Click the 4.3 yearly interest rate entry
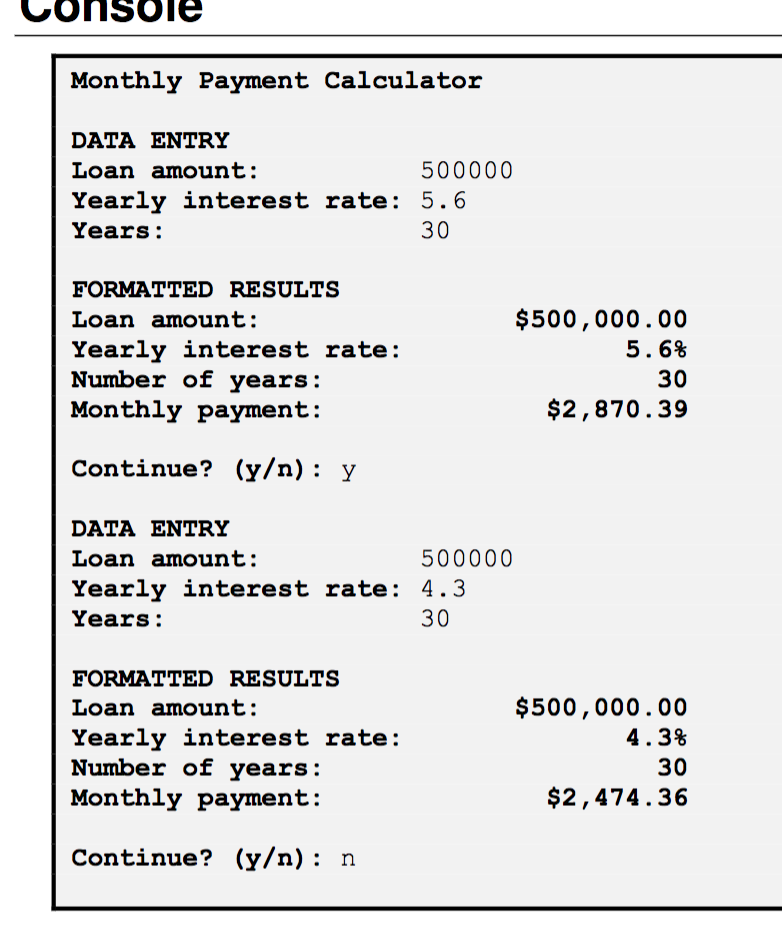Screen dimensions: 782x930 [443, 588]
